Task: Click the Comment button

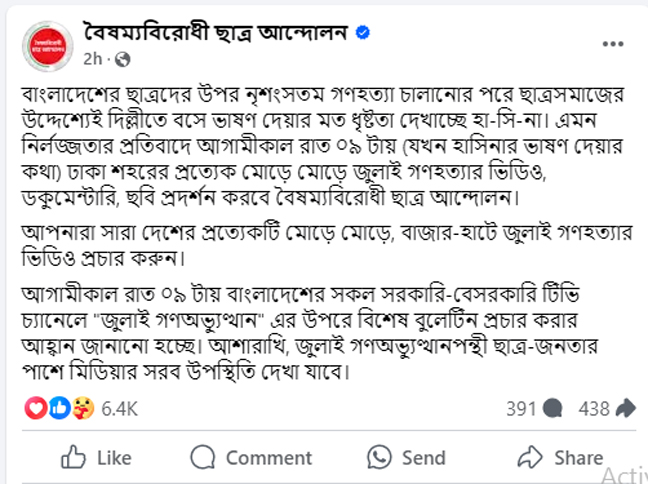Action: click(251, 458)
